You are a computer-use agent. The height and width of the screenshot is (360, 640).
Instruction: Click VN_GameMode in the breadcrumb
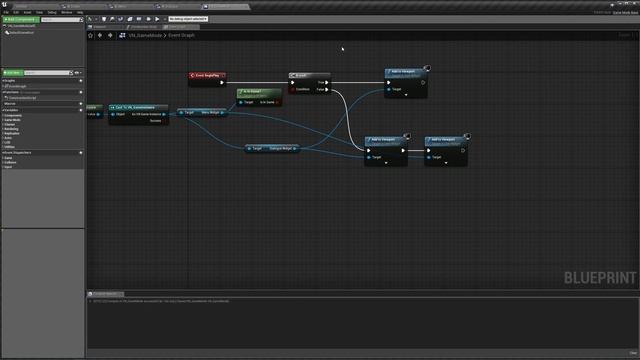point(145,36)
